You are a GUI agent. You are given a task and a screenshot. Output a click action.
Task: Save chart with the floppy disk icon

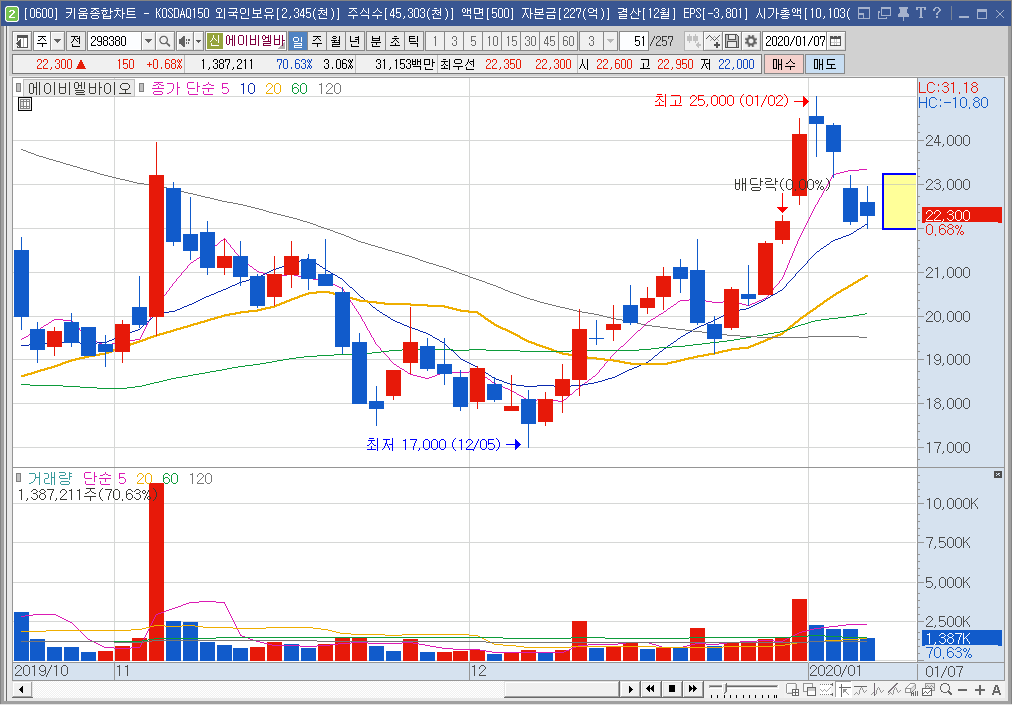(732, 42)
